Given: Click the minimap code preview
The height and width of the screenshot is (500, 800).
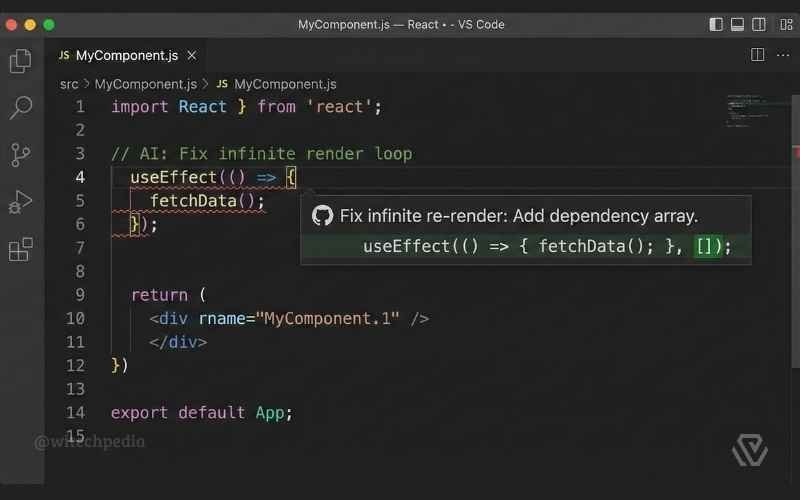Looking at the screenshot, I should click(x=750, y=110).
